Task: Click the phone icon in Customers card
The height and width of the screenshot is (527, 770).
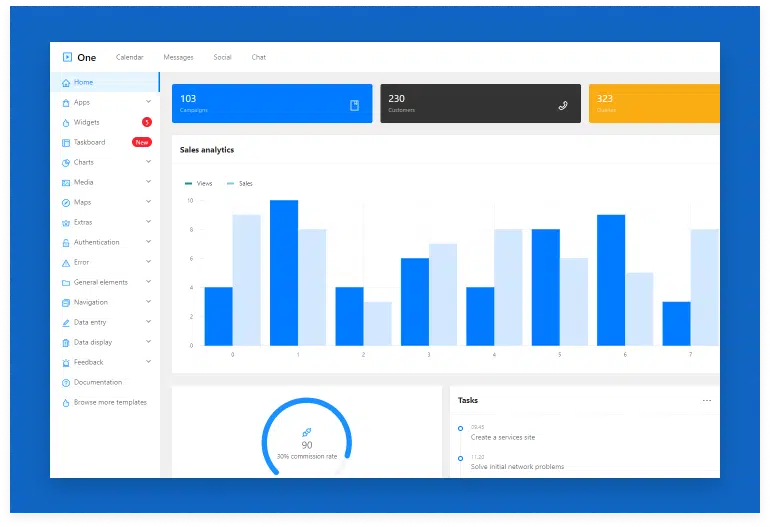Action: click(x=563, y=105)
